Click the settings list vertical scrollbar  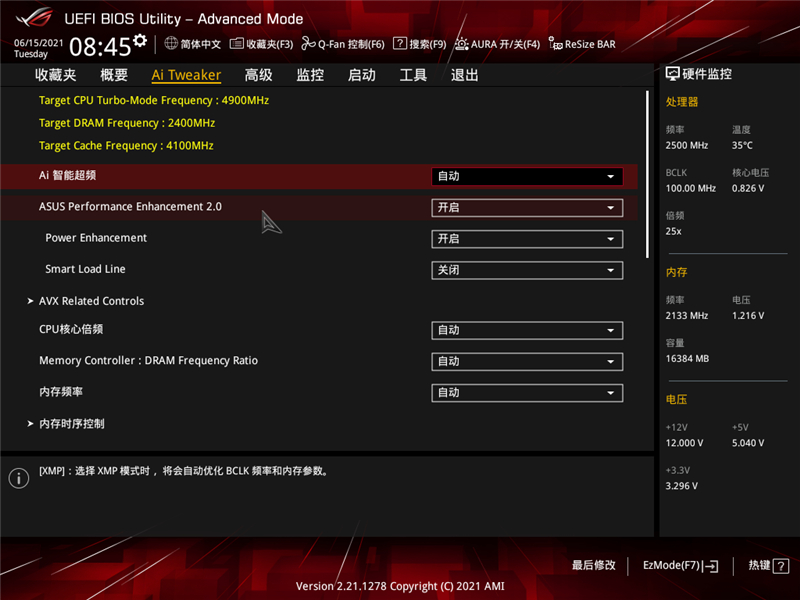tap(647, 174)
